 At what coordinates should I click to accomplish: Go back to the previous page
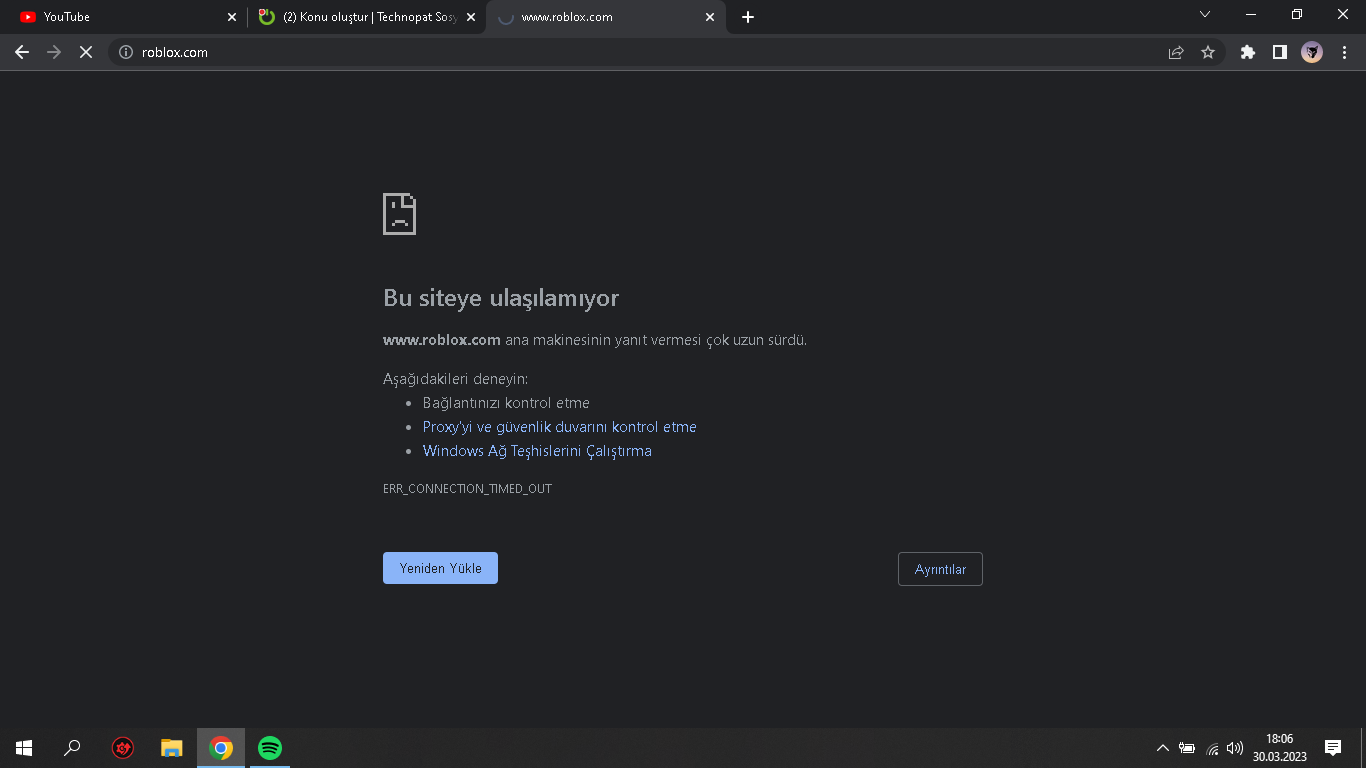pos(22,52)
